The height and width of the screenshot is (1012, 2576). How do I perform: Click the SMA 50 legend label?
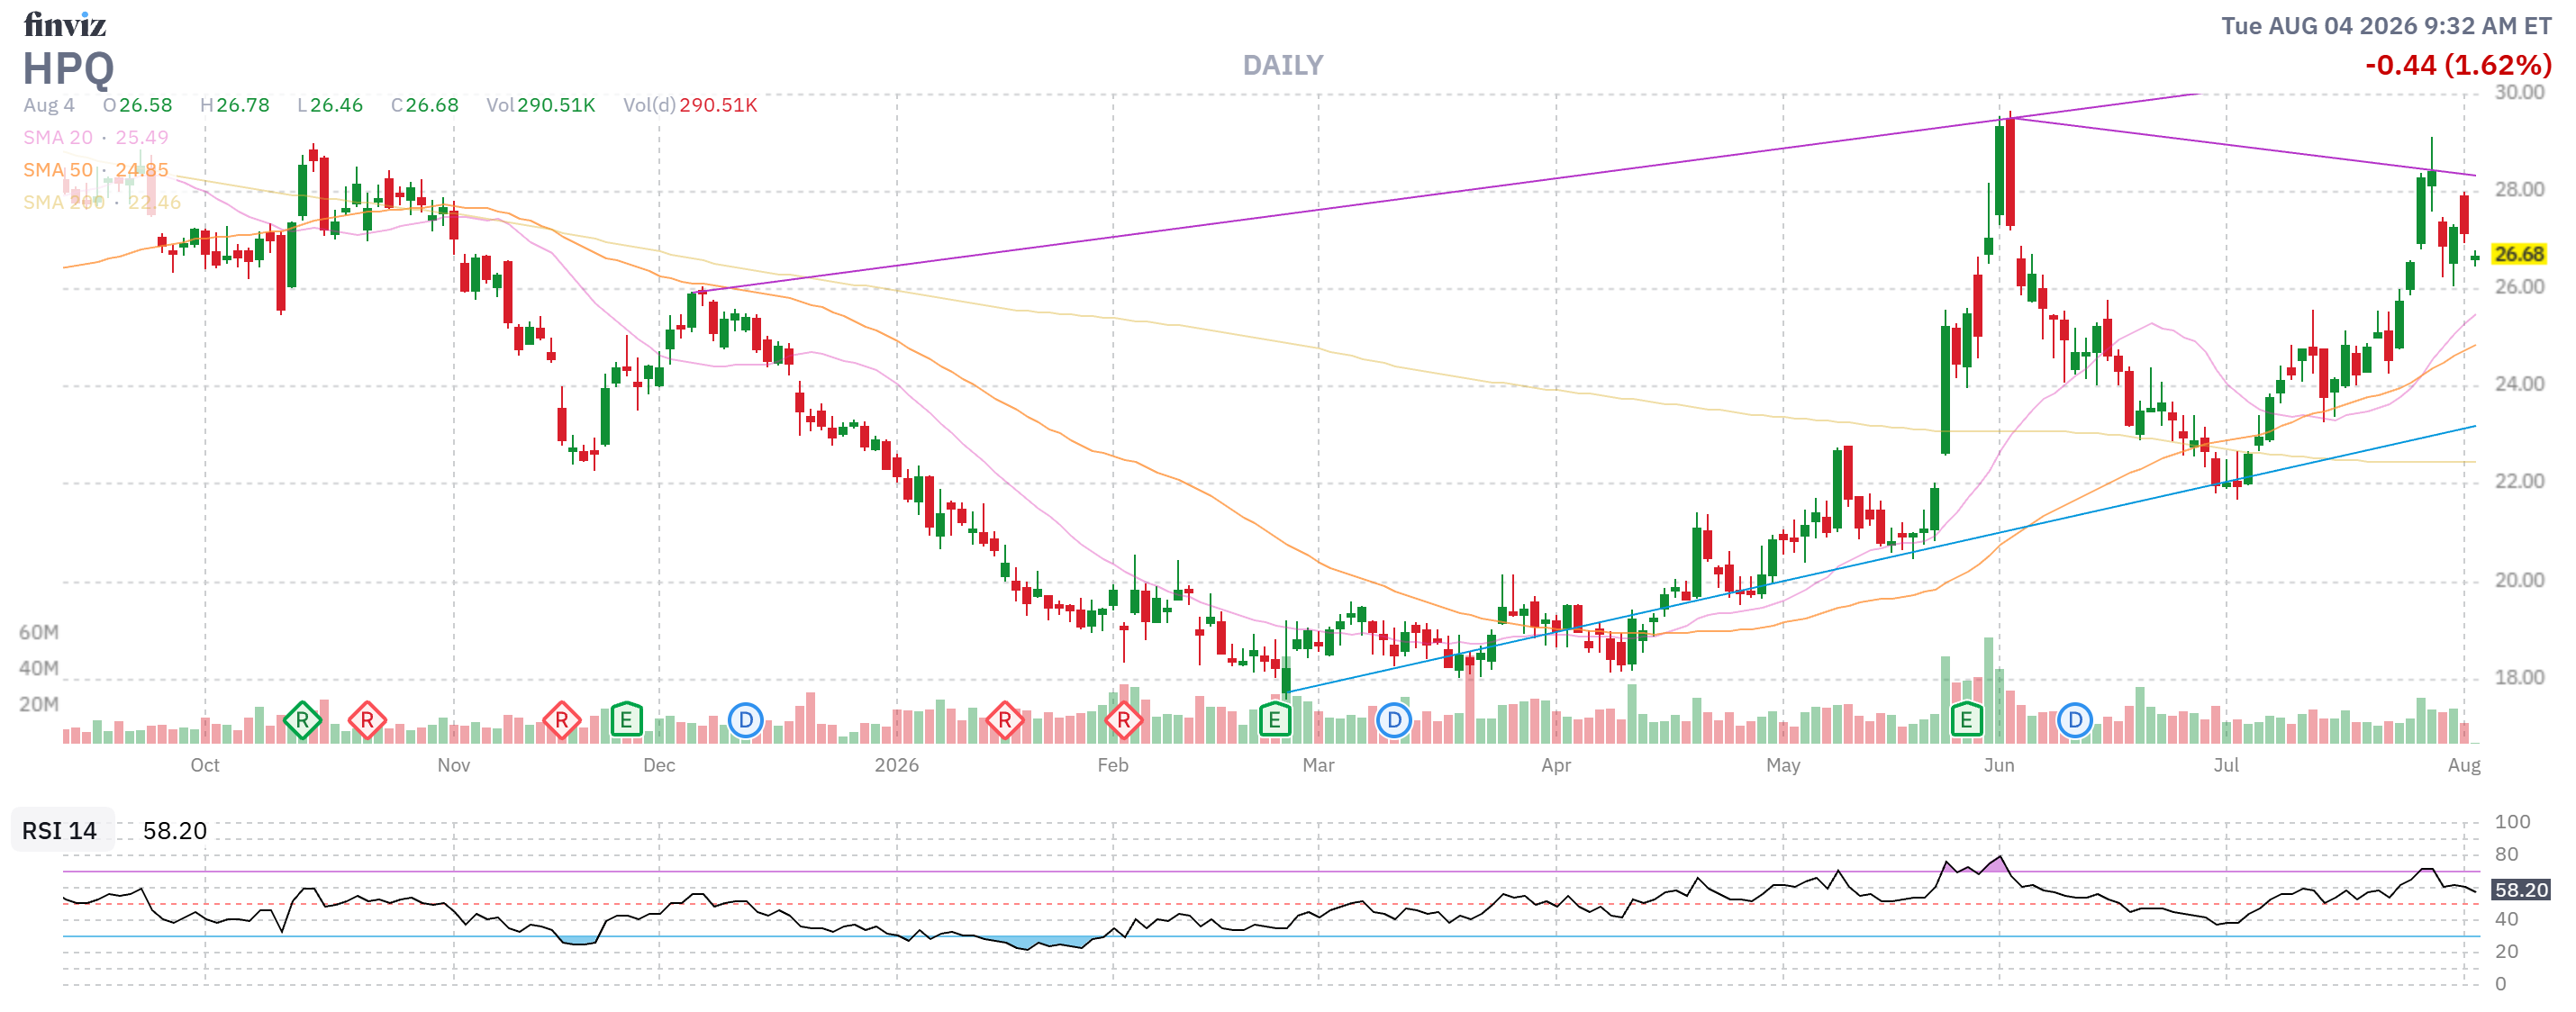(x=58, y=170)
